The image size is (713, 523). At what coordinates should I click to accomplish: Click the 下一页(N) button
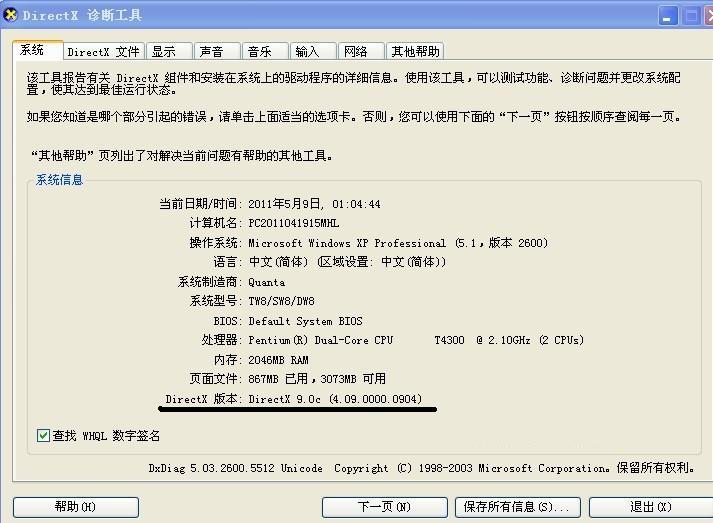(x=385, y=507)
